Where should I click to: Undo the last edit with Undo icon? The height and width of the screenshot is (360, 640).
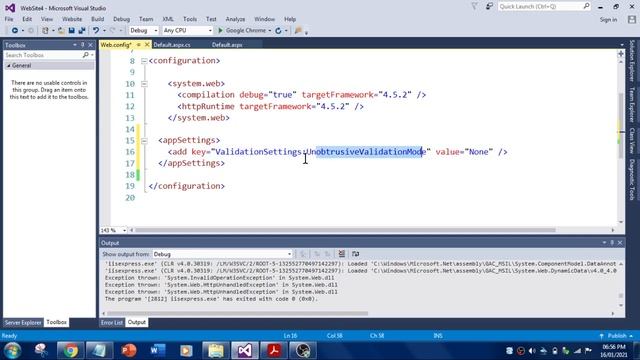[96, 31]
